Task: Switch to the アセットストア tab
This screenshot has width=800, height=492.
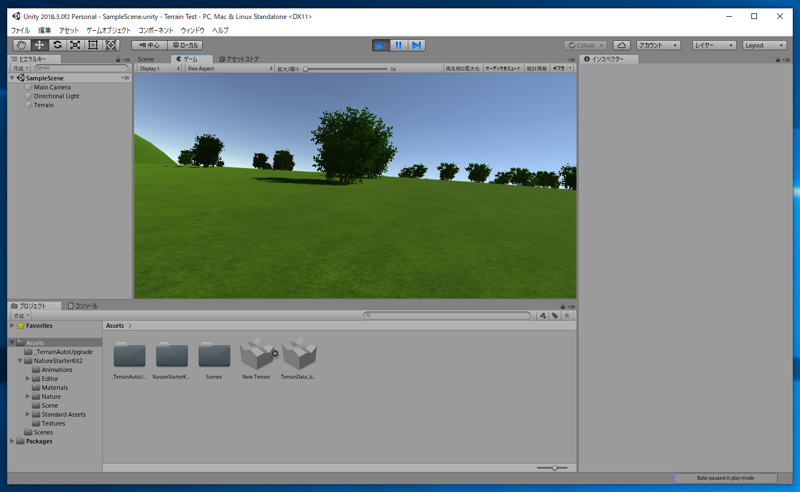Action: (239, 59)
